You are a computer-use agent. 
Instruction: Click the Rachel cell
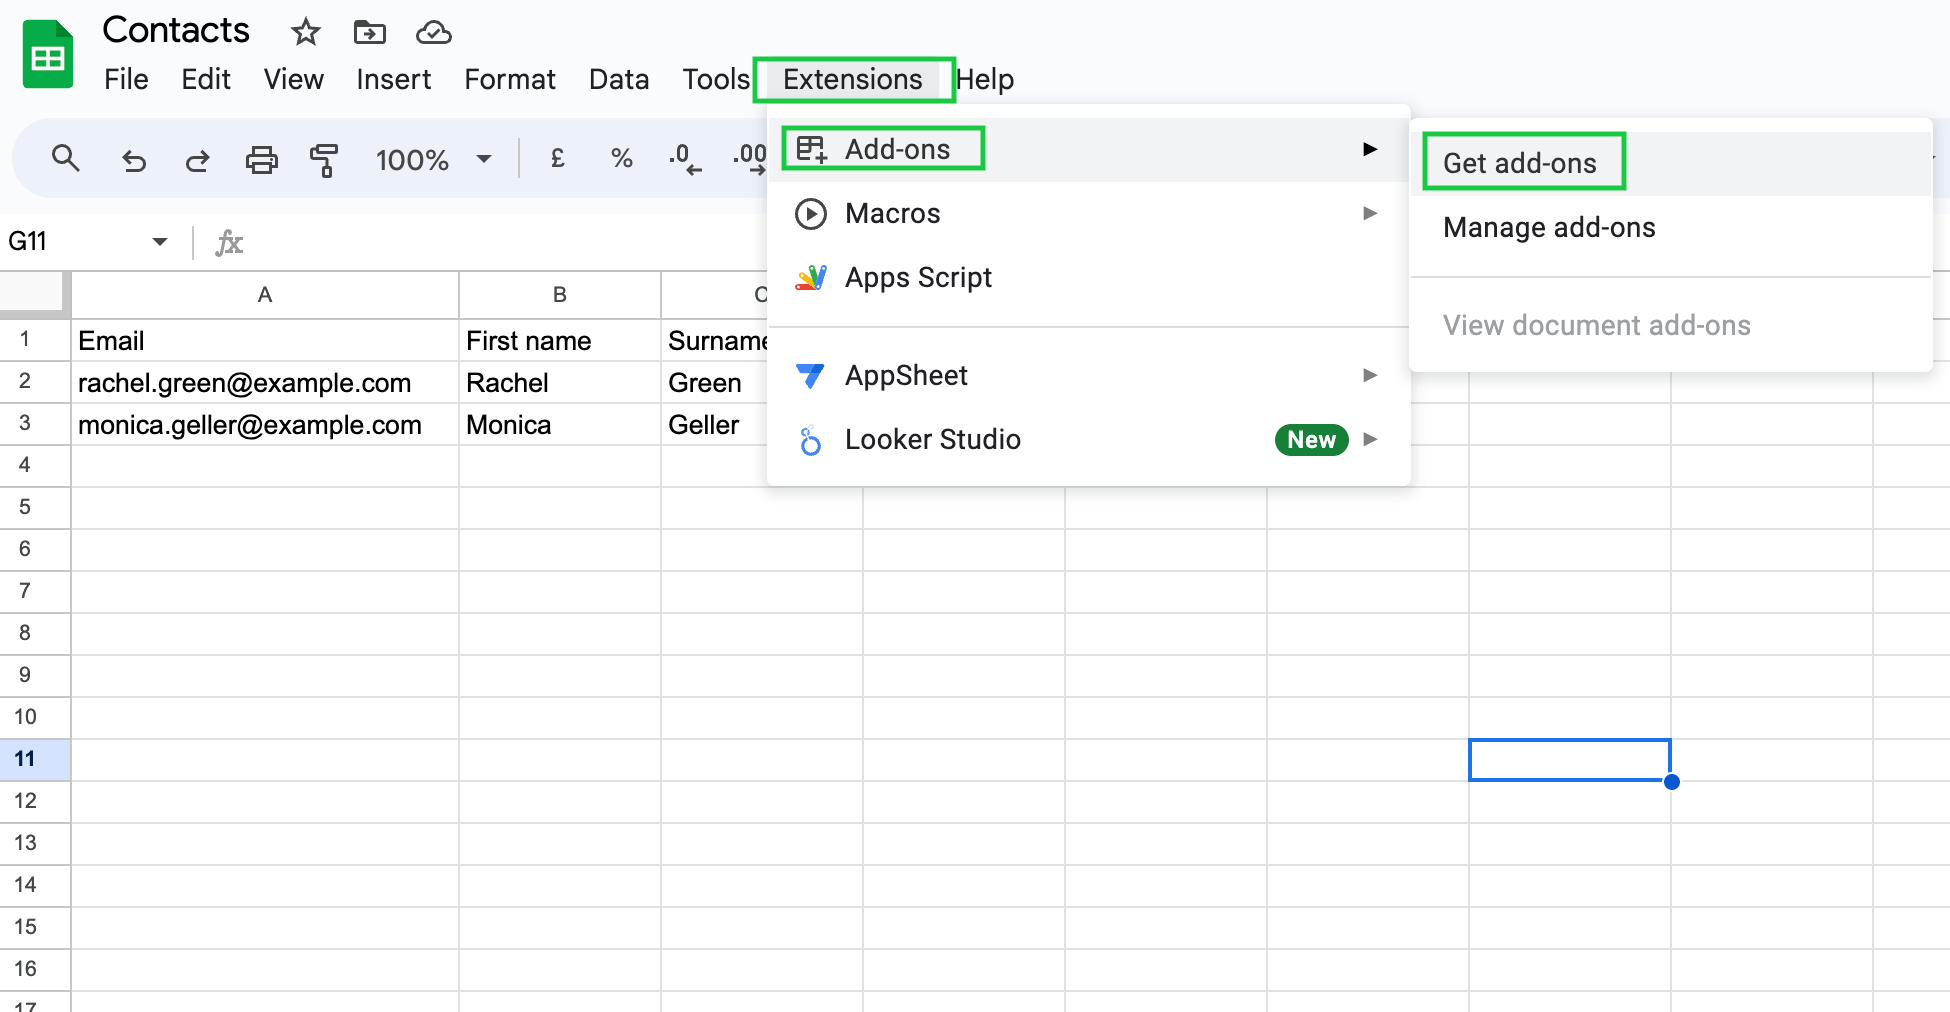(560, 382)
